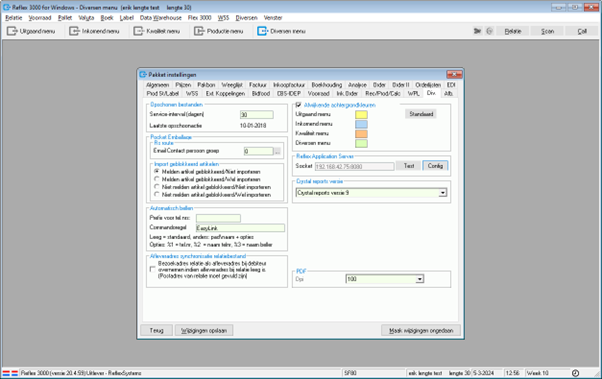Click the Relatie toolbar button
Screen dimensions: 602x379
[513, 31]
